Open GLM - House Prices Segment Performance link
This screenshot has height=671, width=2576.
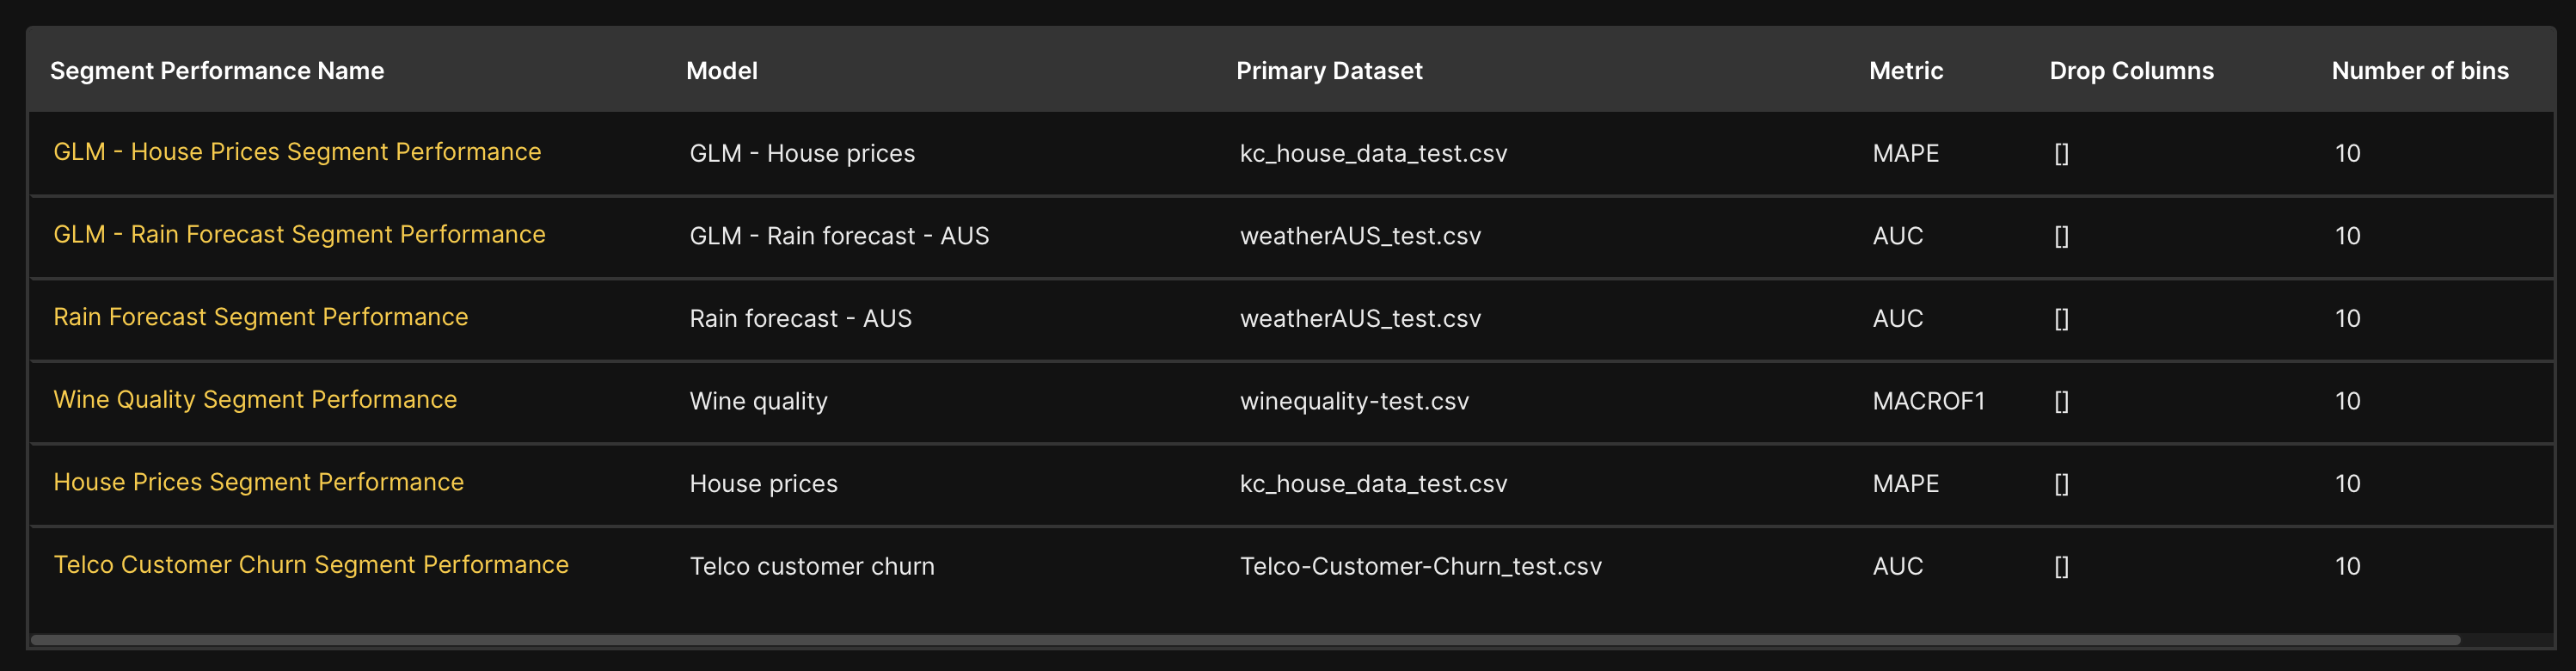click(x=297, y=152)
